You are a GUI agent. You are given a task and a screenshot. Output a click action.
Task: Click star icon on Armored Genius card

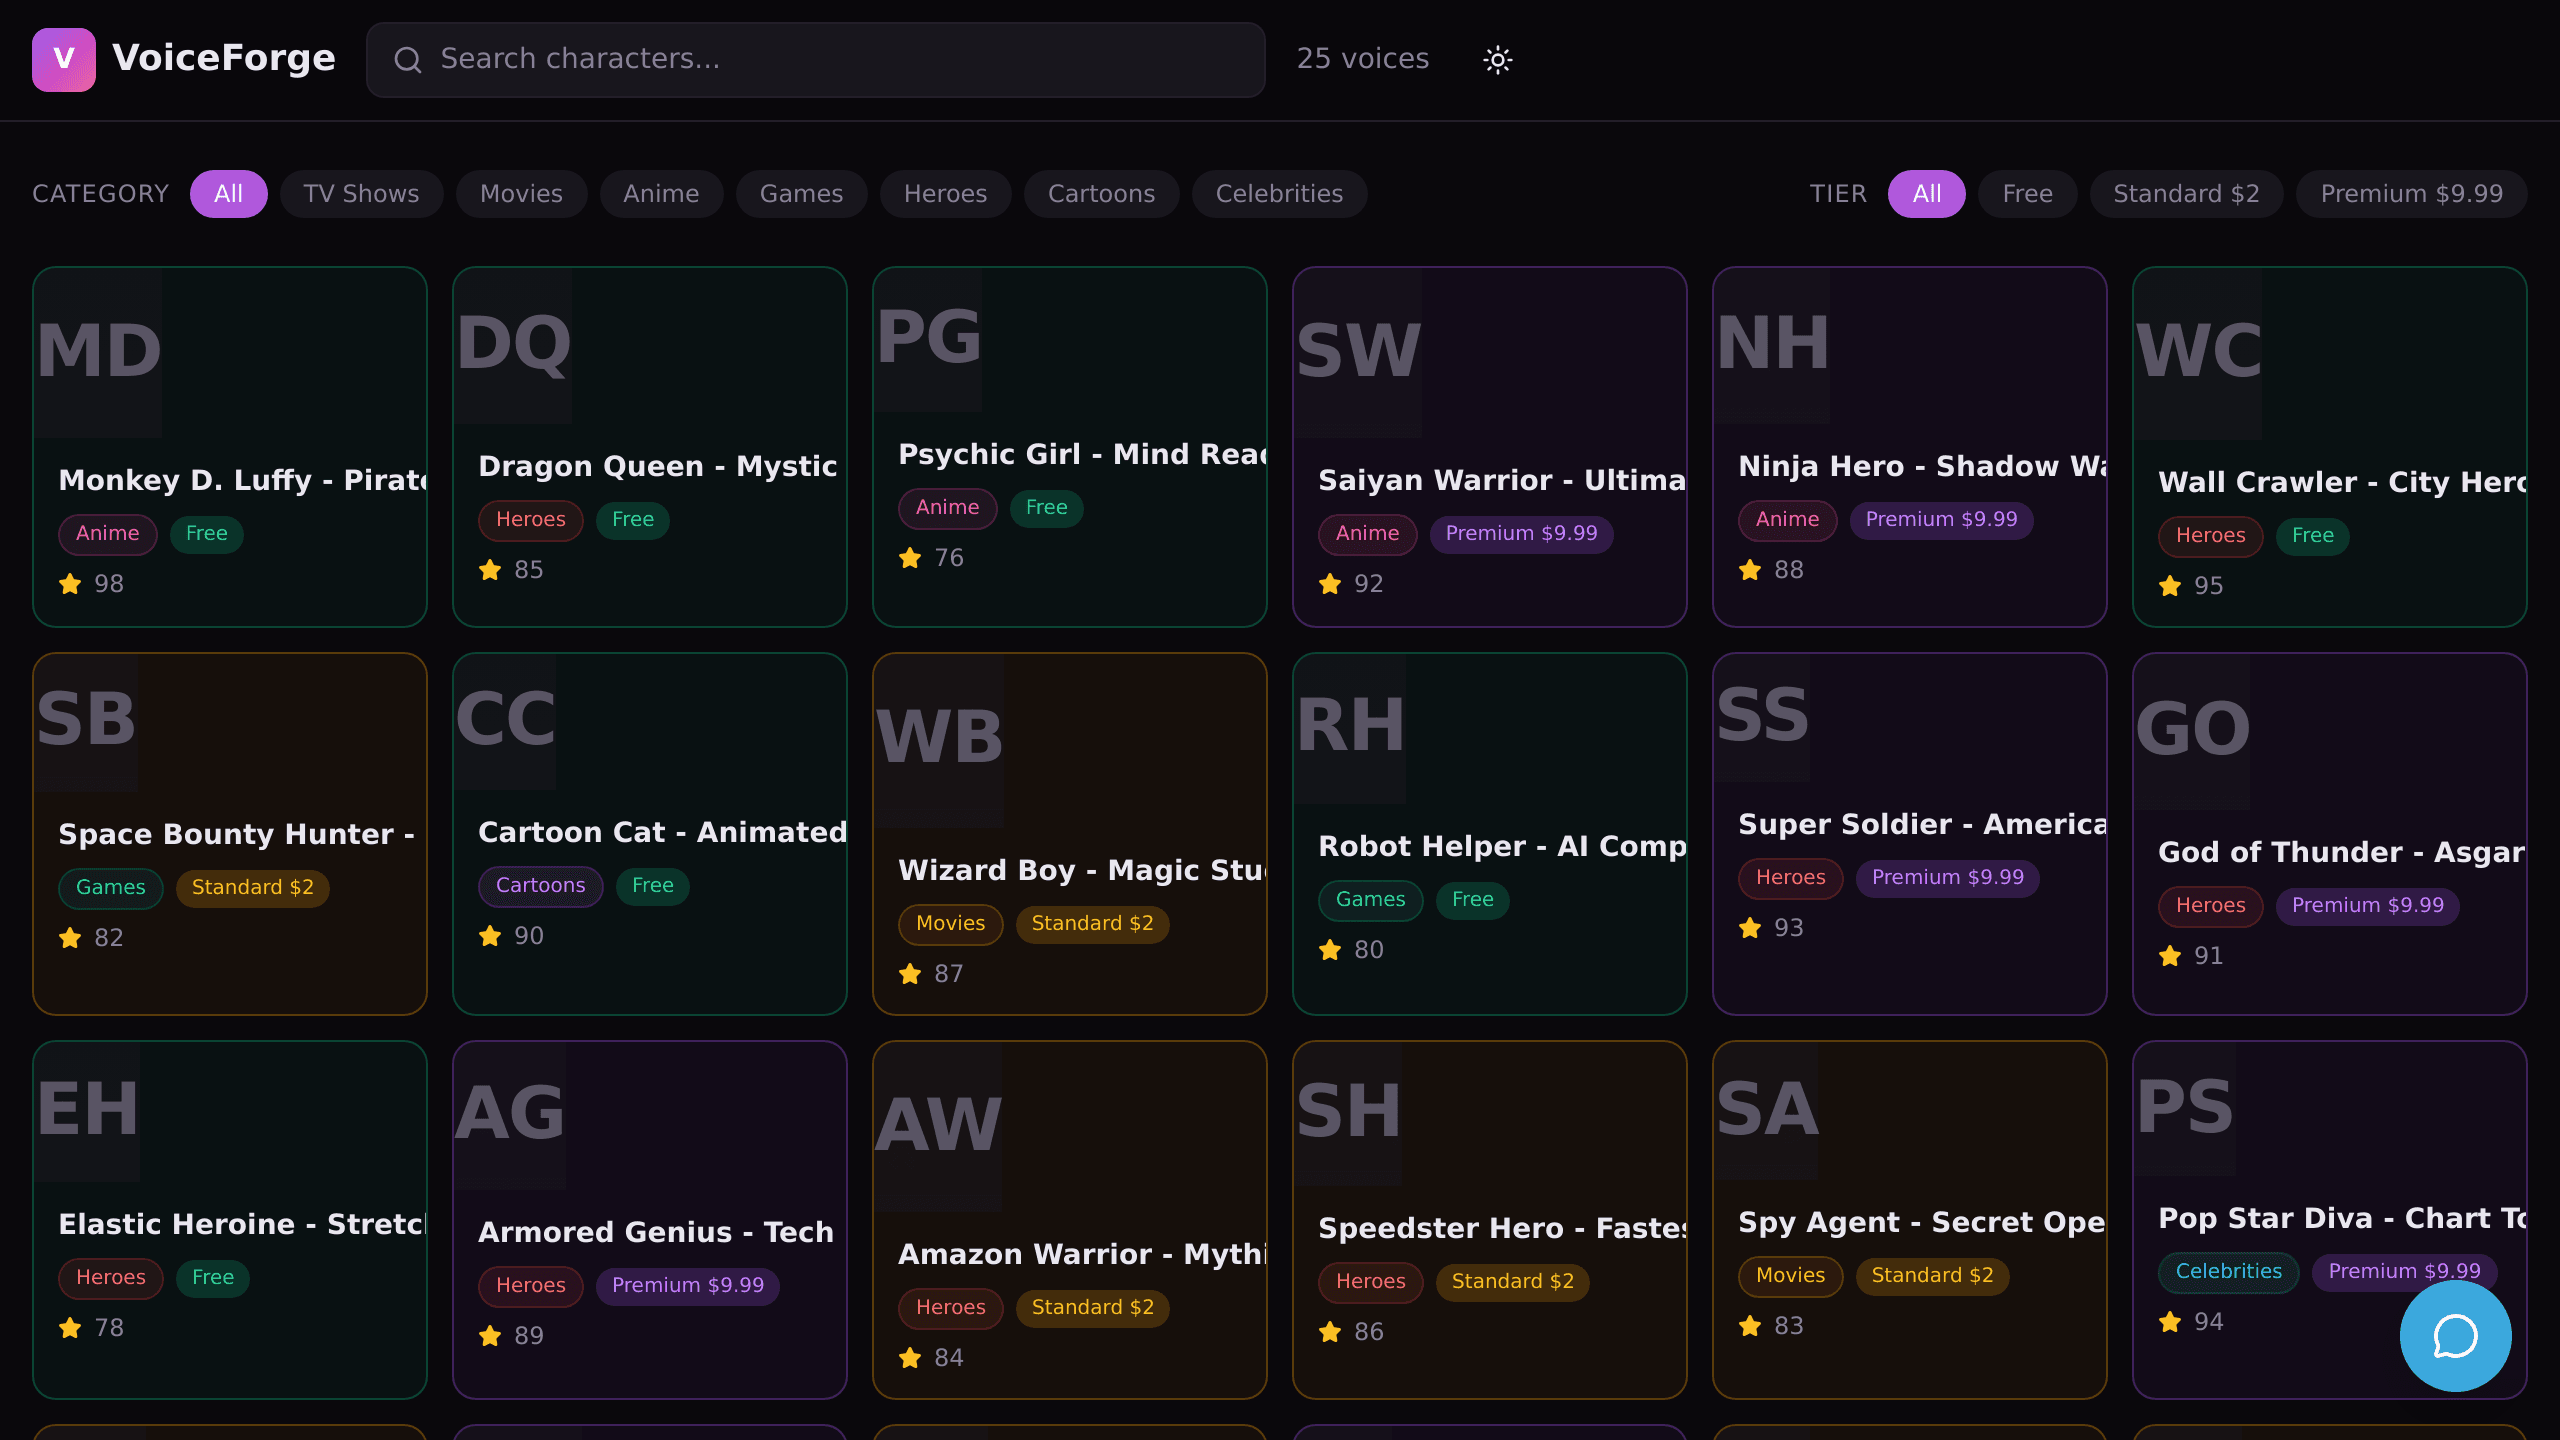pyautogui.click(x=490, y=1335)
